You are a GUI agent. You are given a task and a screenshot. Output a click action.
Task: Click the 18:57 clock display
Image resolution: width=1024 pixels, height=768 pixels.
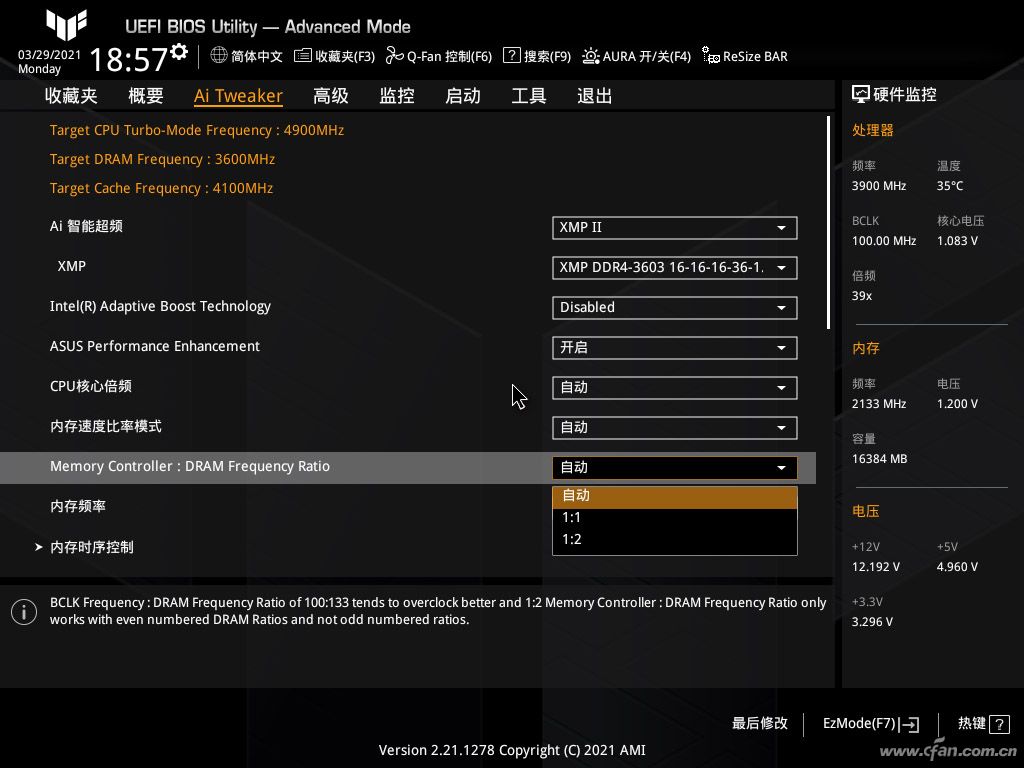(x=129, y=59)
